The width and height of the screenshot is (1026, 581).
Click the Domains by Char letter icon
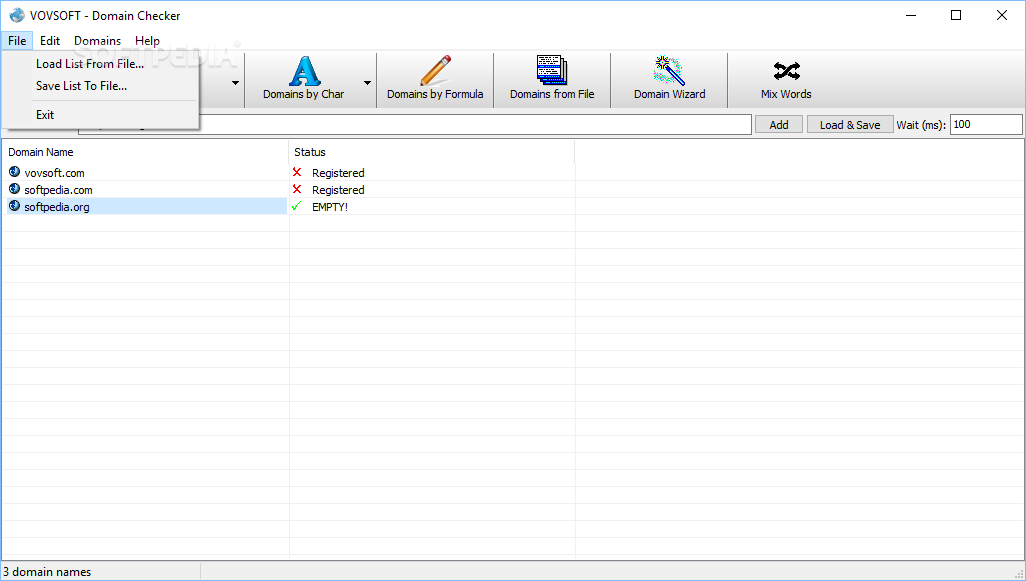pyautogui.click(x=304, y=71)
